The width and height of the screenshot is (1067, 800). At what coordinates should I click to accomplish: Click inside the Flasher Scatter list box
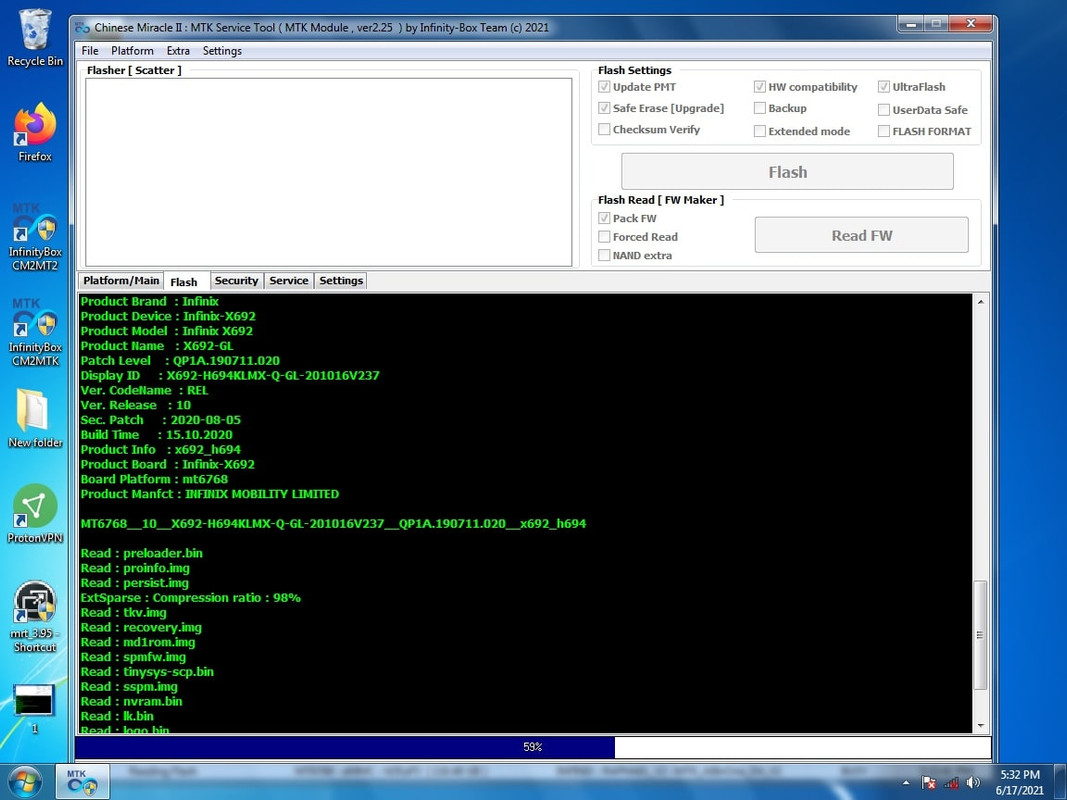pos(328,172)
